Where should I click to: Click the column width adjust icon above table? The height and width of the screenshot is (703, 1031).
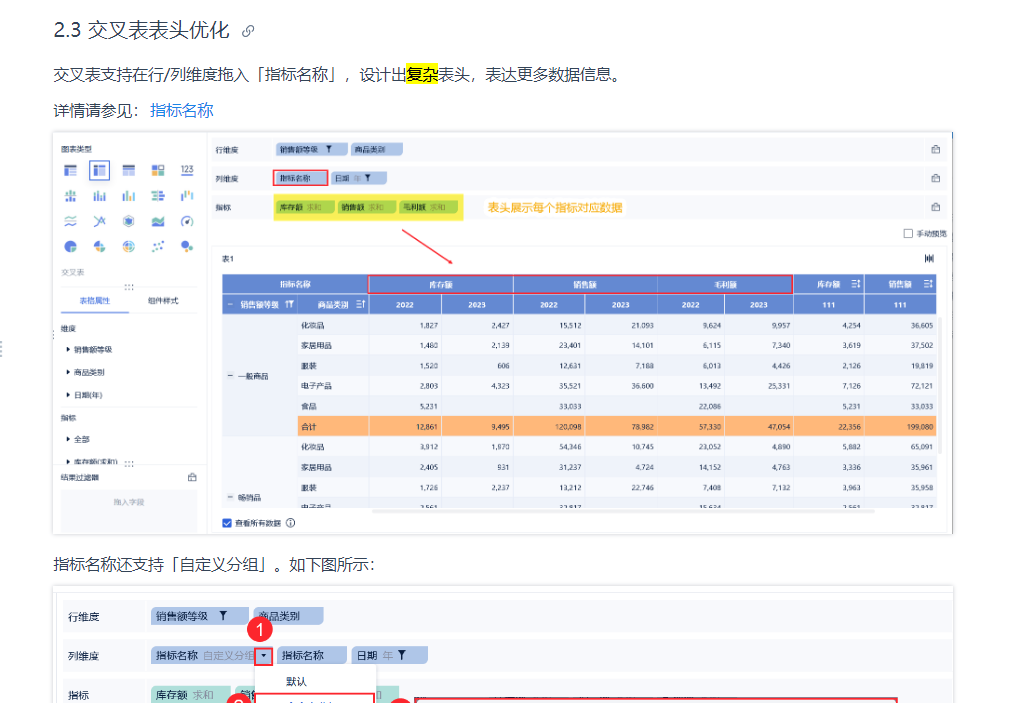coord(929,259)
